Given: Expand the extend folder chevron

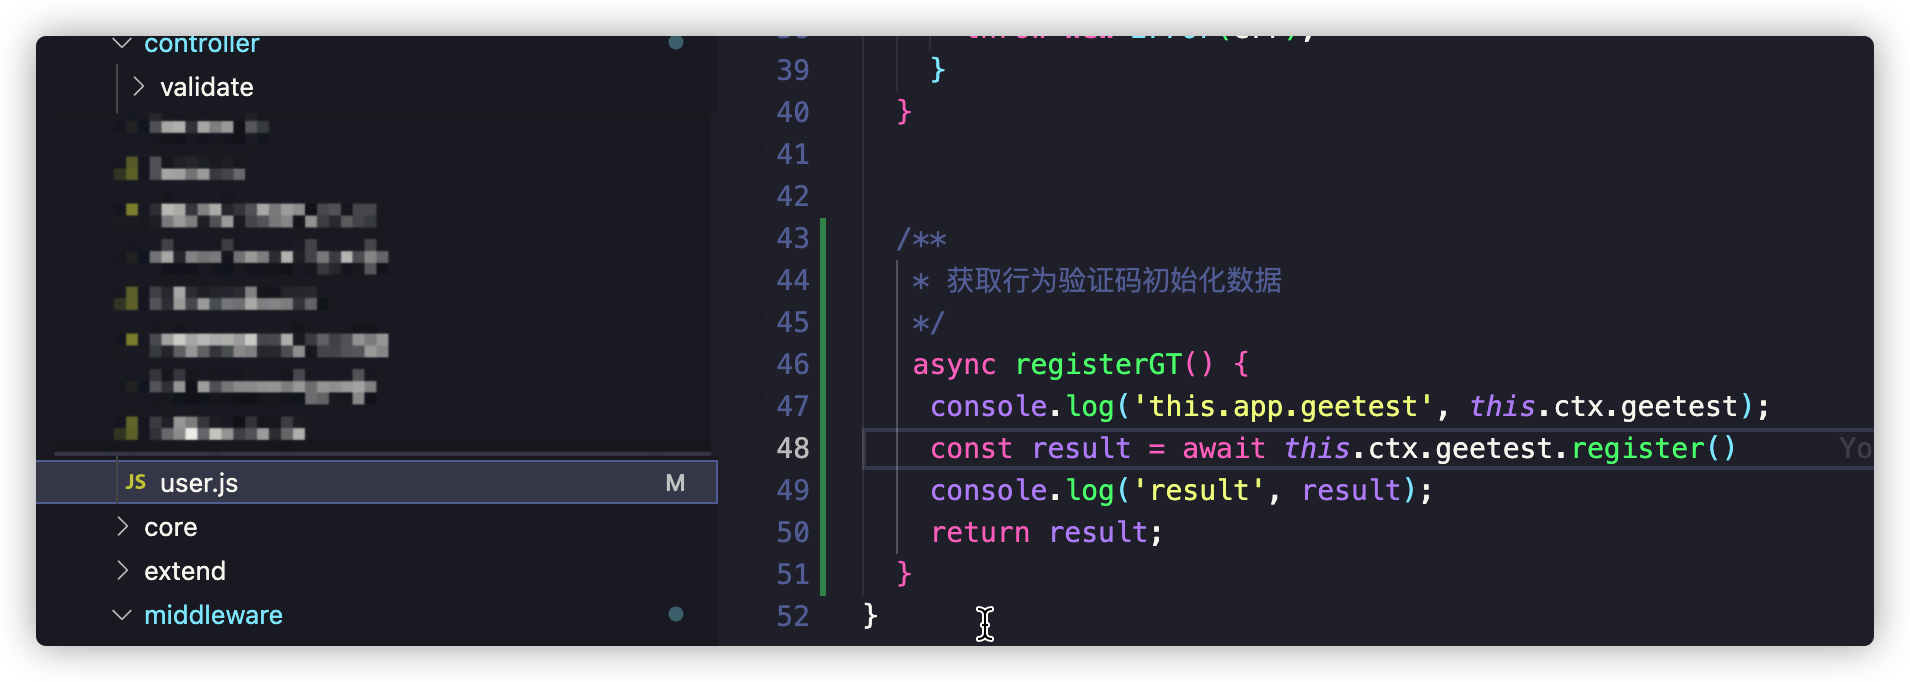Looking at the screenshot, I should (x=122, y=570).
